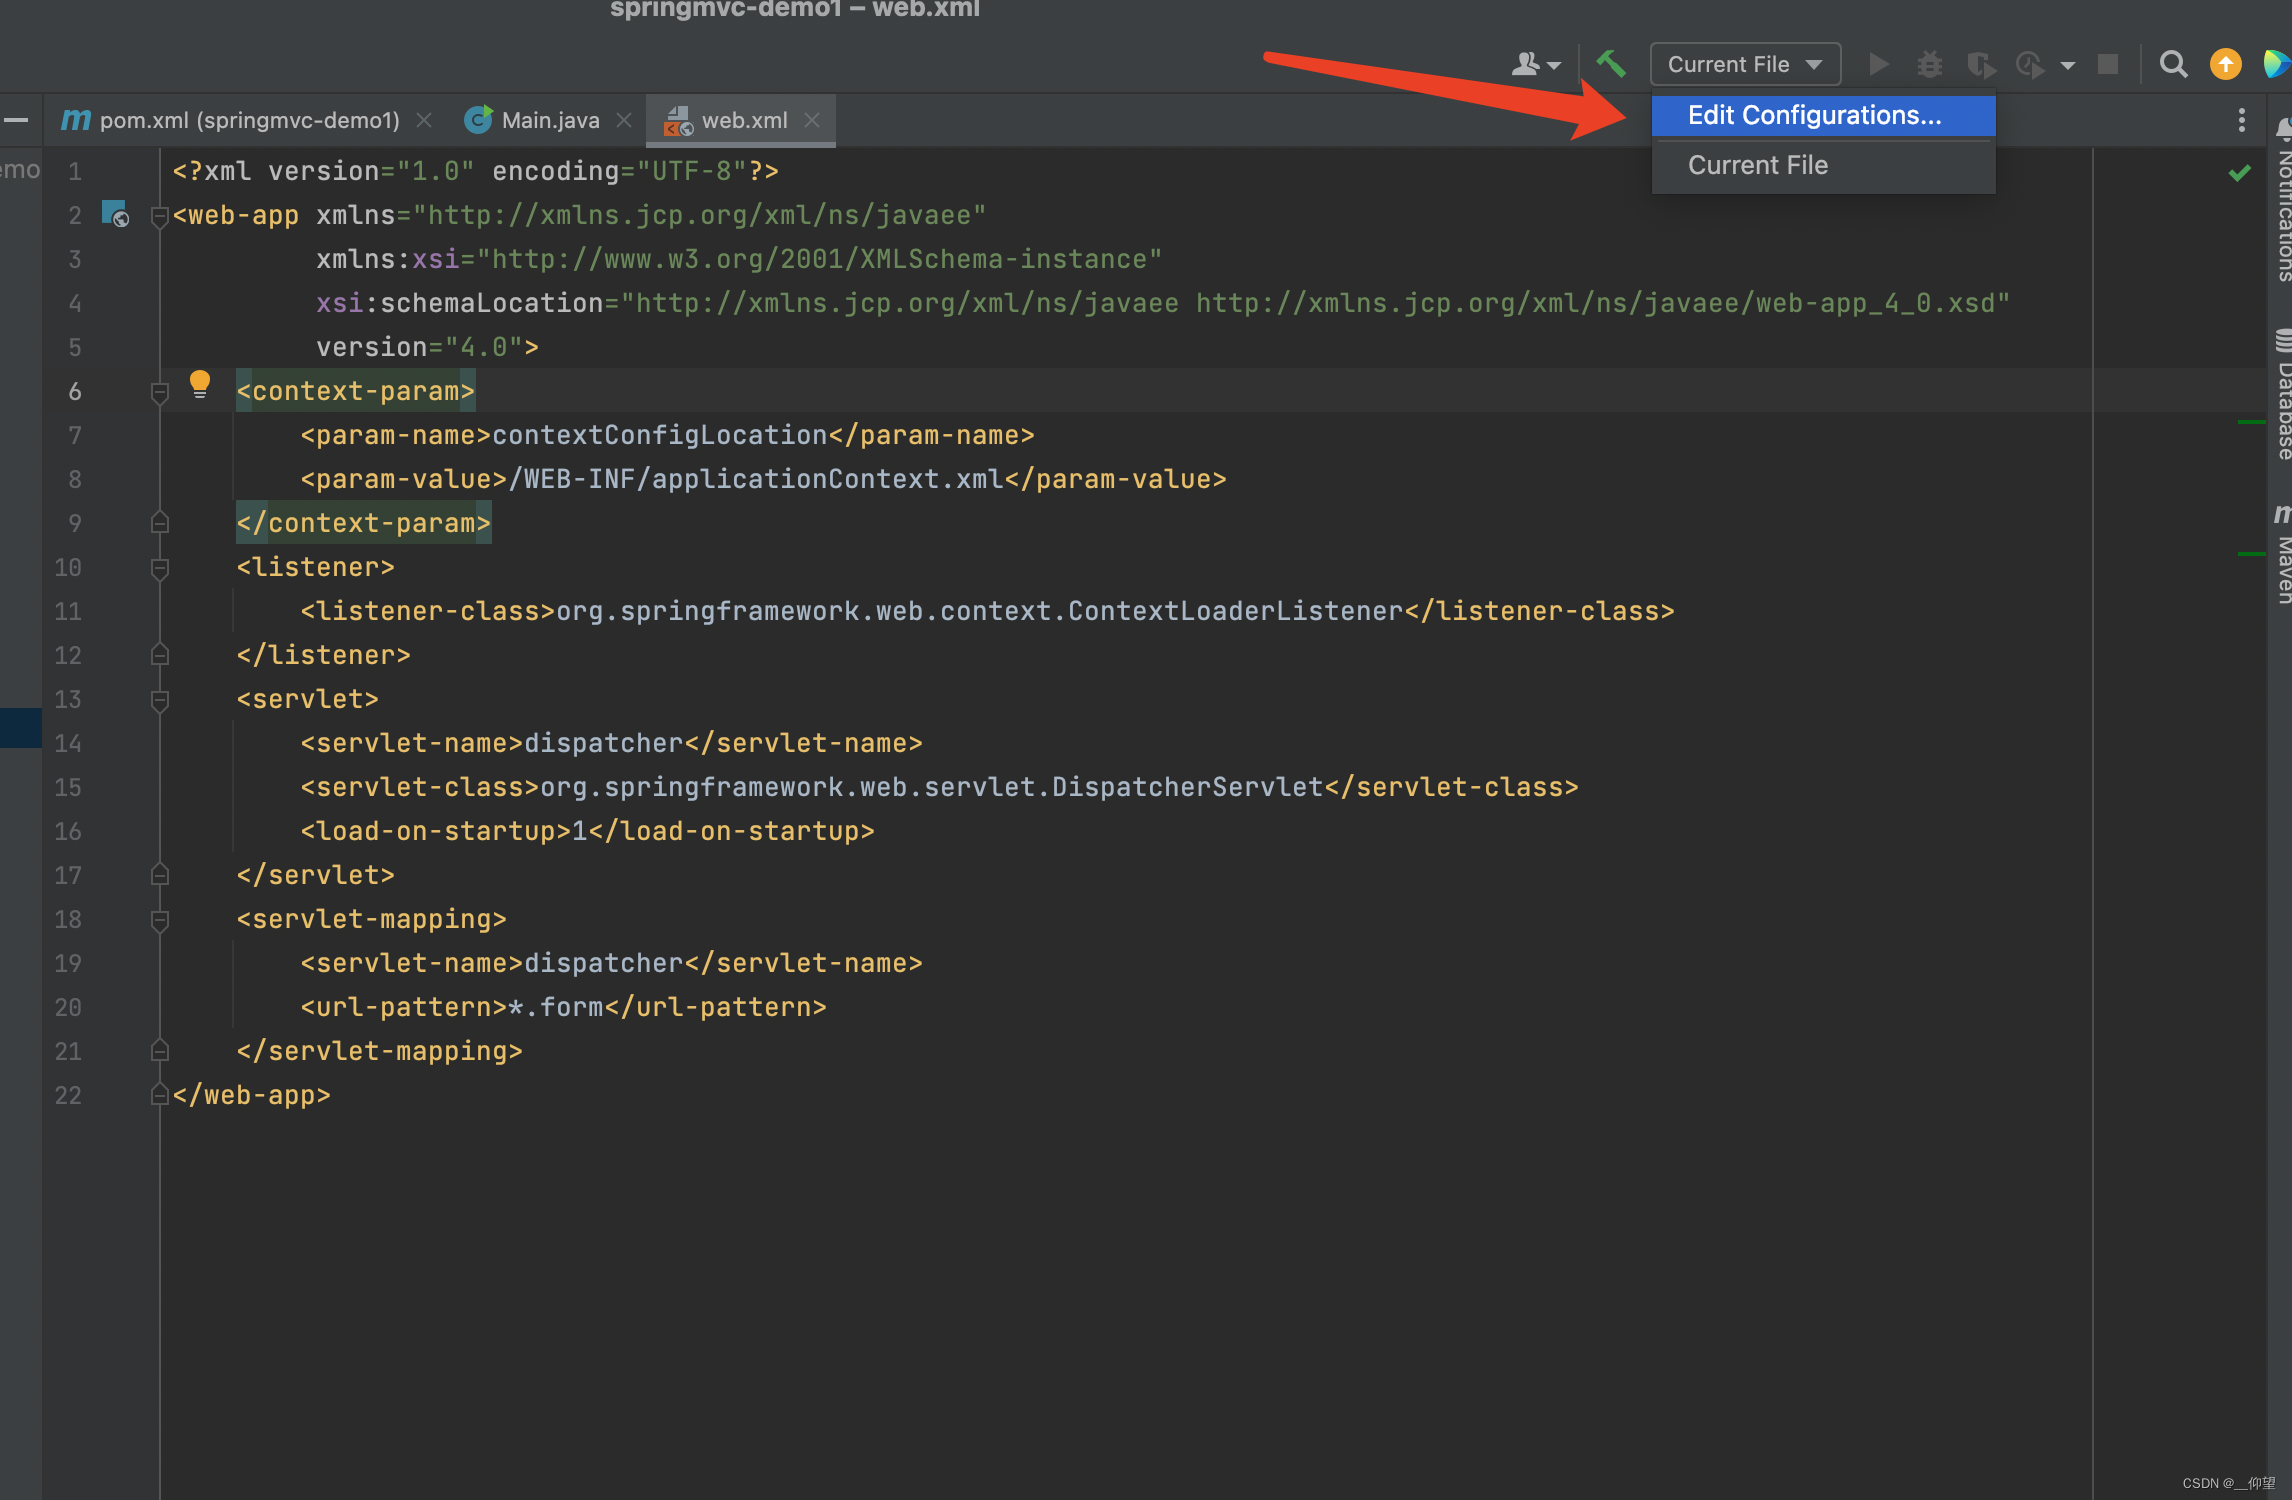Select Edit Configurations menu entry
This screenshot has height=1500, width=2292.
pyautogui.click(x=1814, y=115)
